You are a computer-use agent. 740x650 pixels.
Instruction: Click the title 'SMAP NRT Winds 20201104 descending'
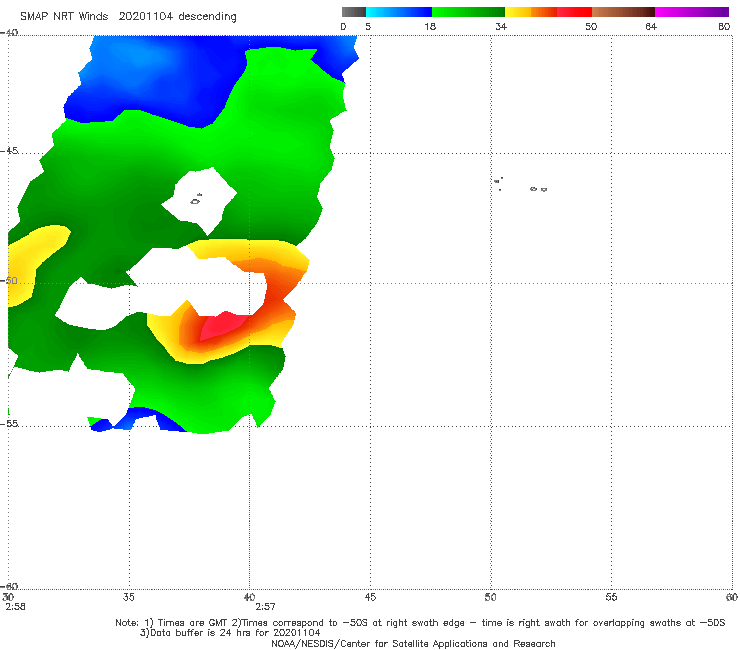click(x=128, y=17)
